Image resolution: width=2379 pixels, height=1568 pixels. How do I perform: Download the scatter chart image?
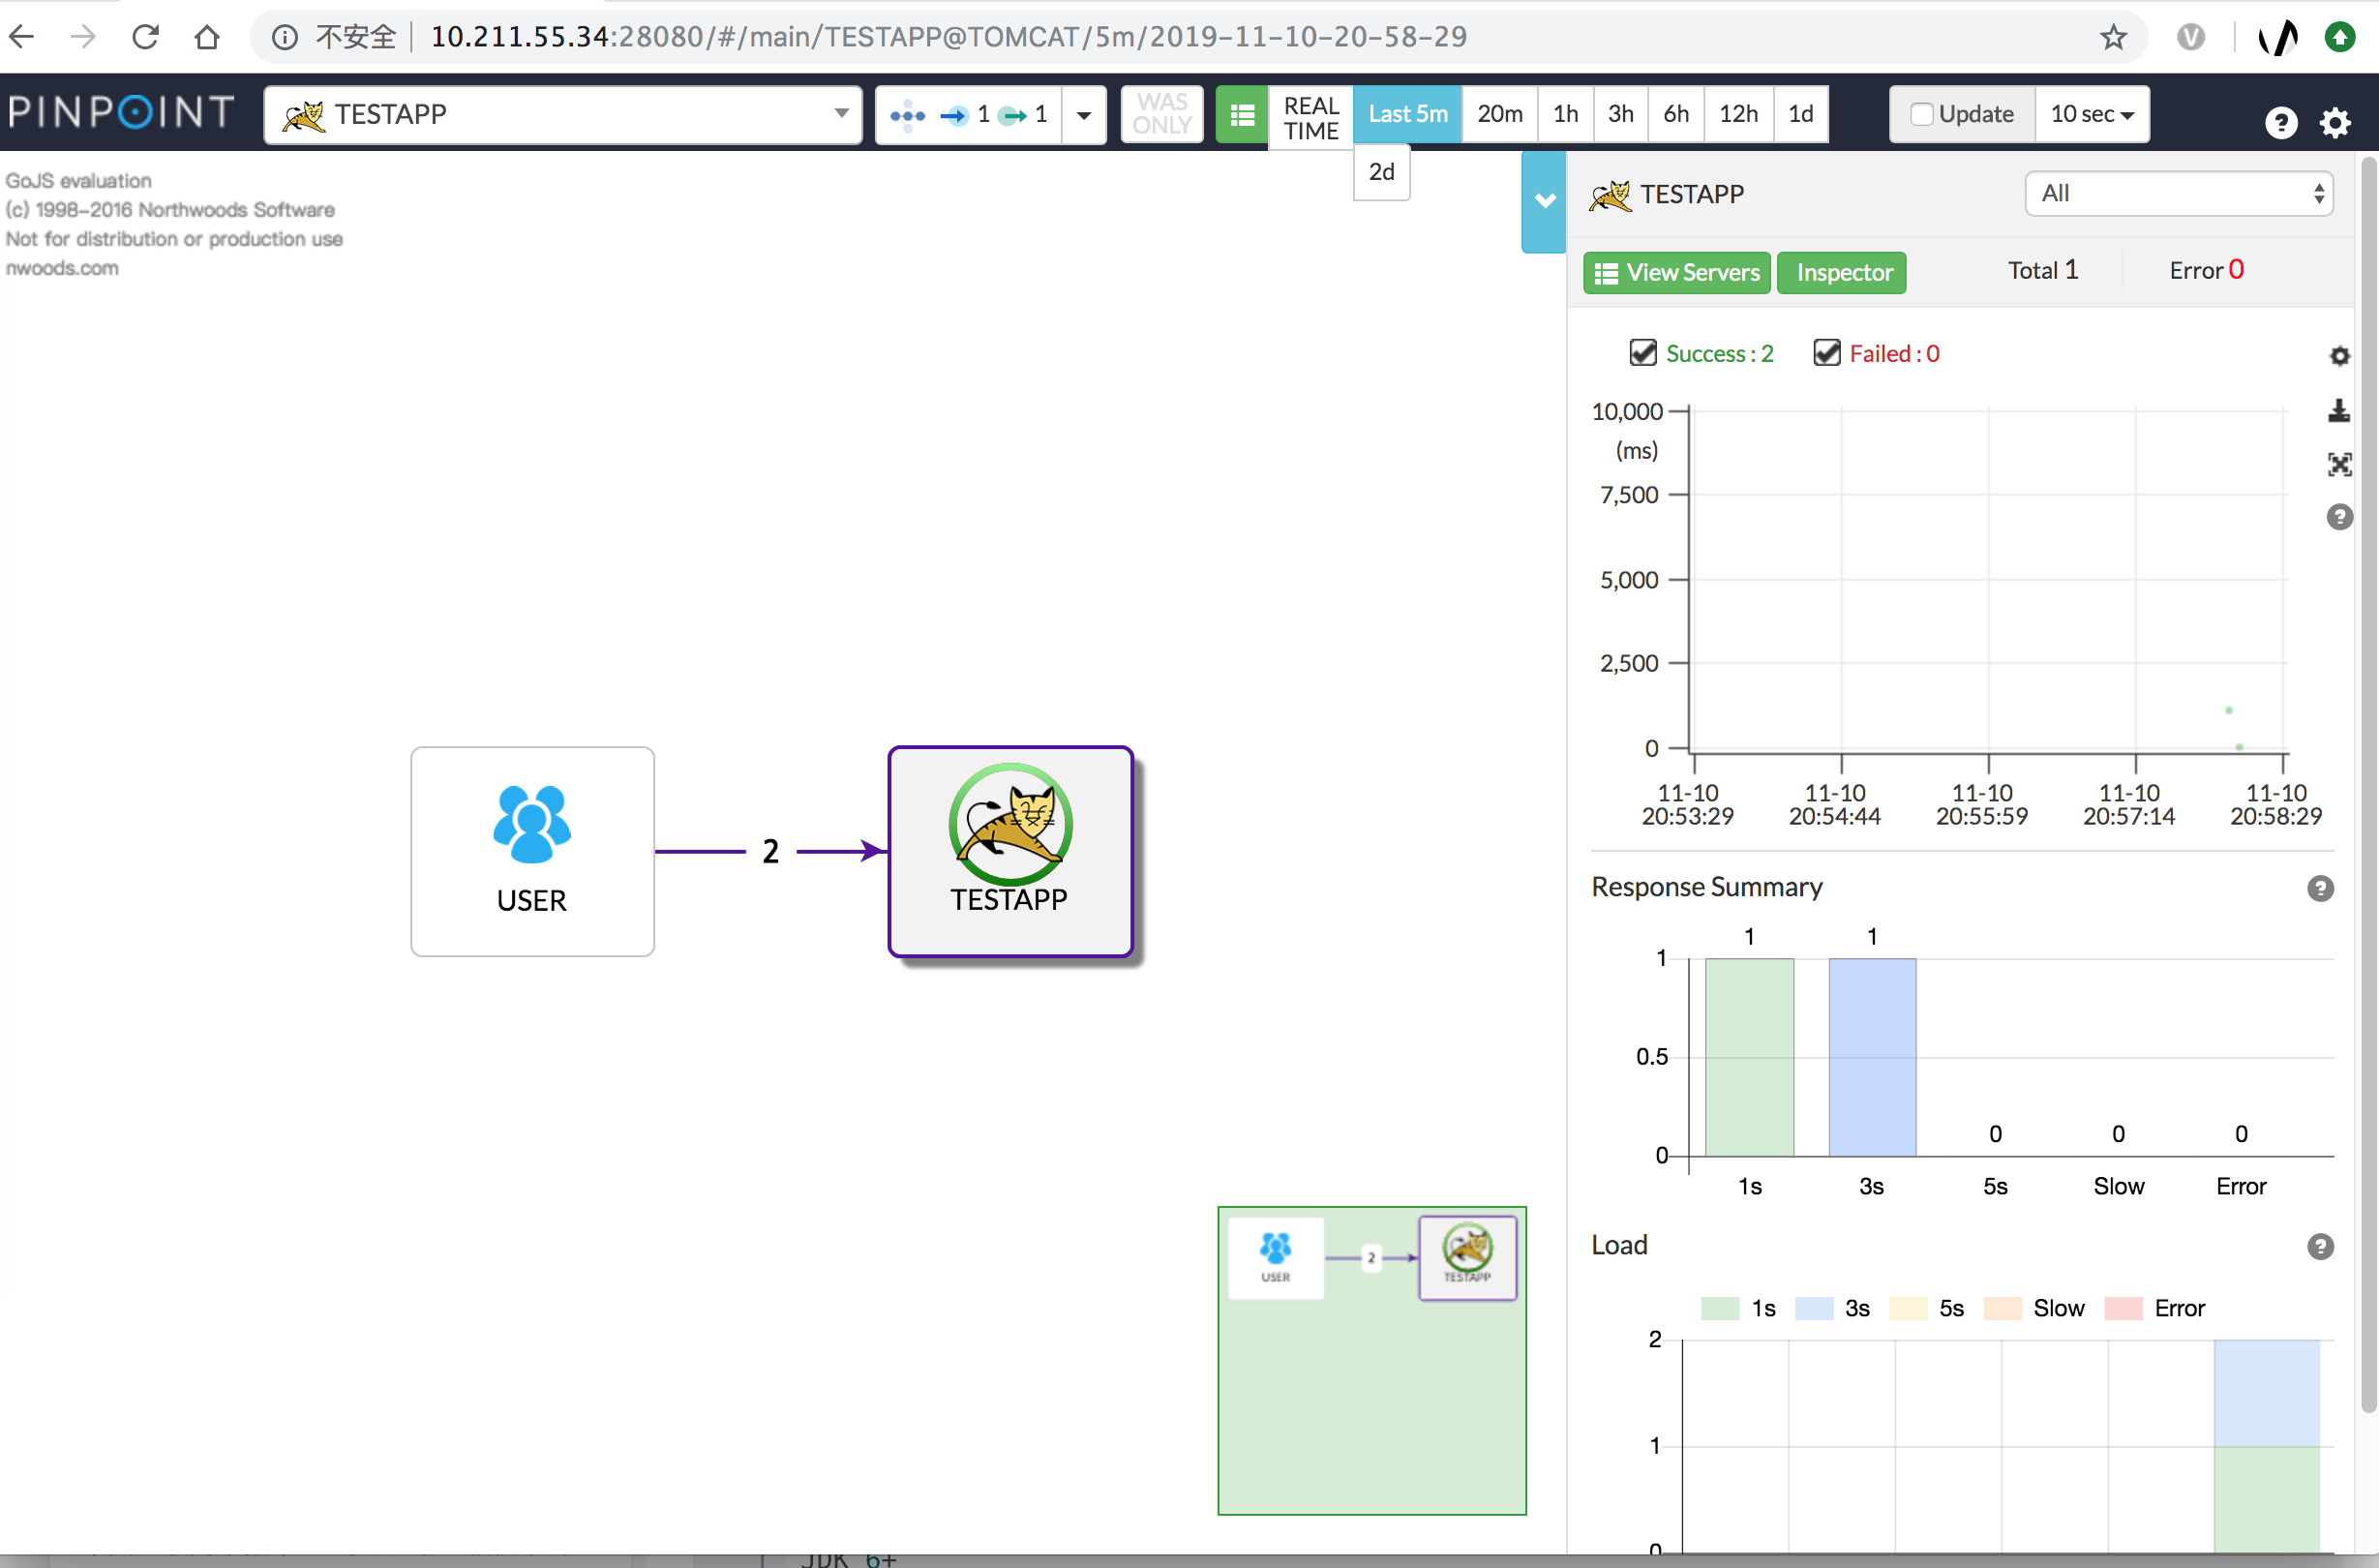point(2339,411)
